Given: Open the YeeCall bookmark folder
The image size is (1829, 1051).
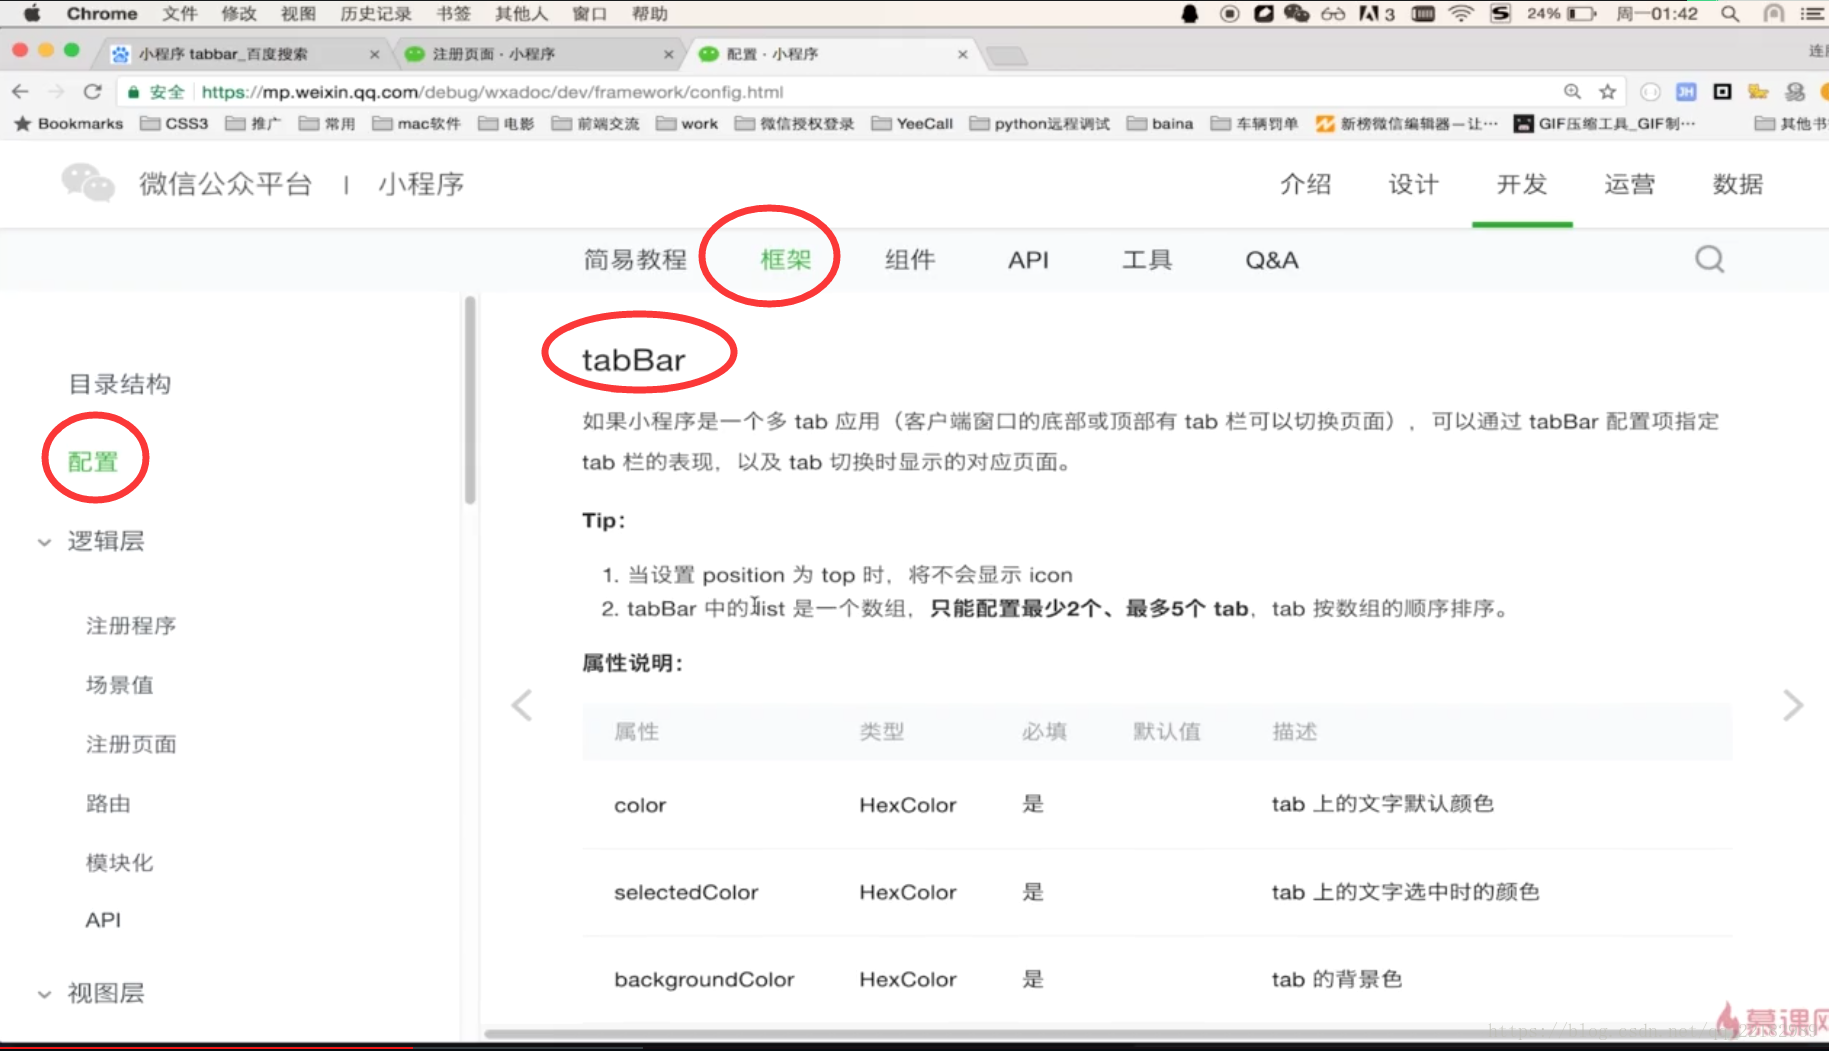Looking at the screenshot, I should 912,123.
